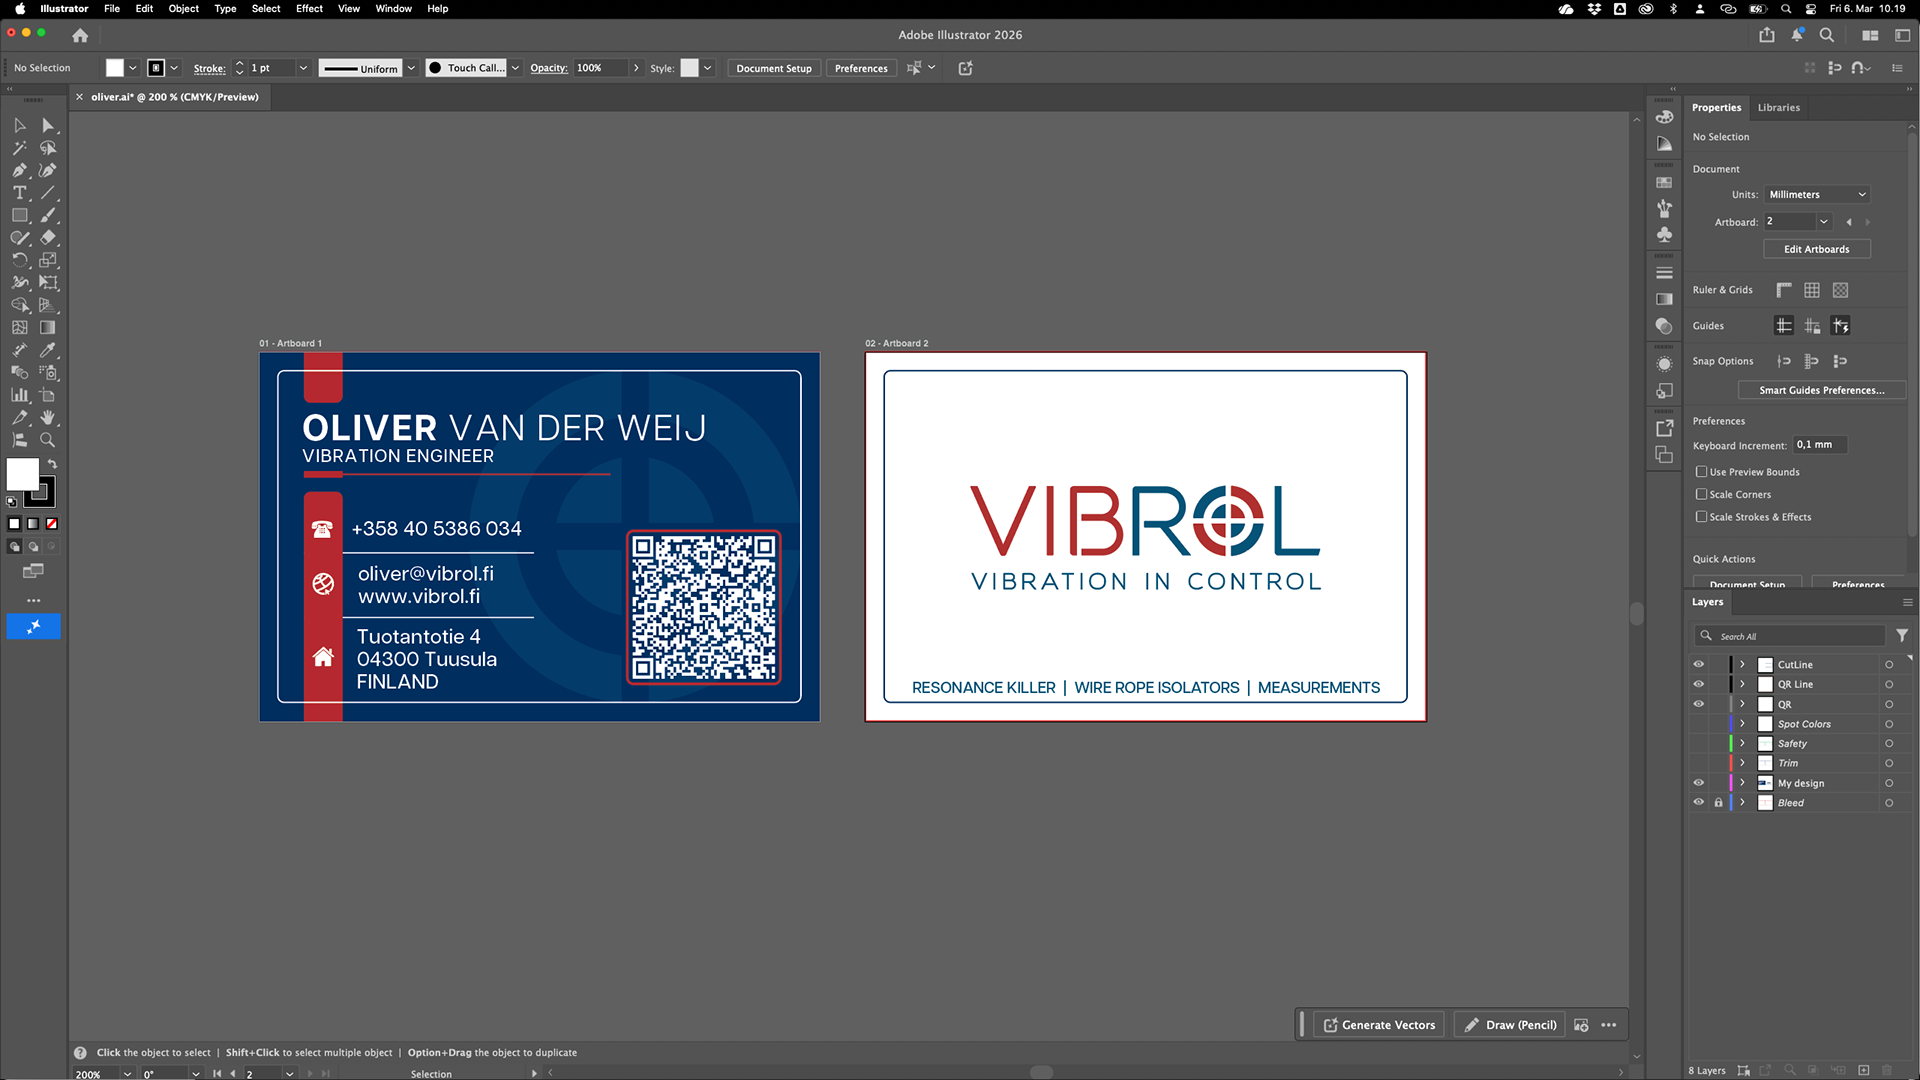Click the Generate Vectors button
The image size is (1920, 1080).
click(1378, 1025)
